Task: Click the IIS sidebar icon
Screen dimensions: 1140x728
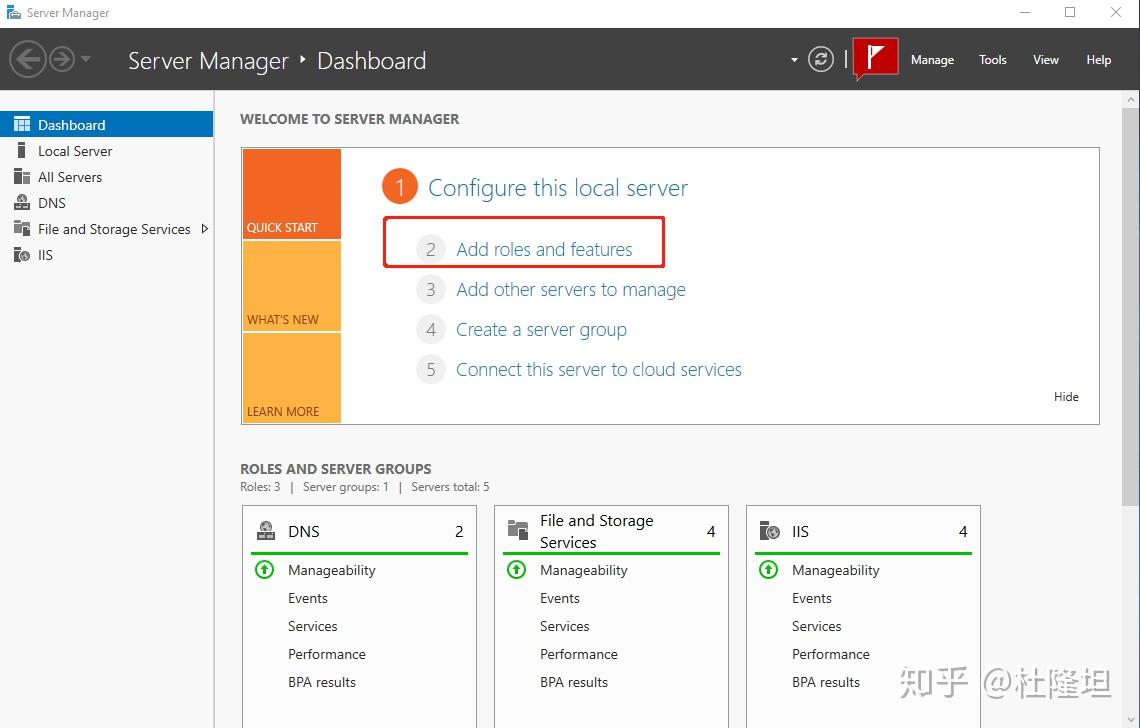Action: tap(22, 255)
